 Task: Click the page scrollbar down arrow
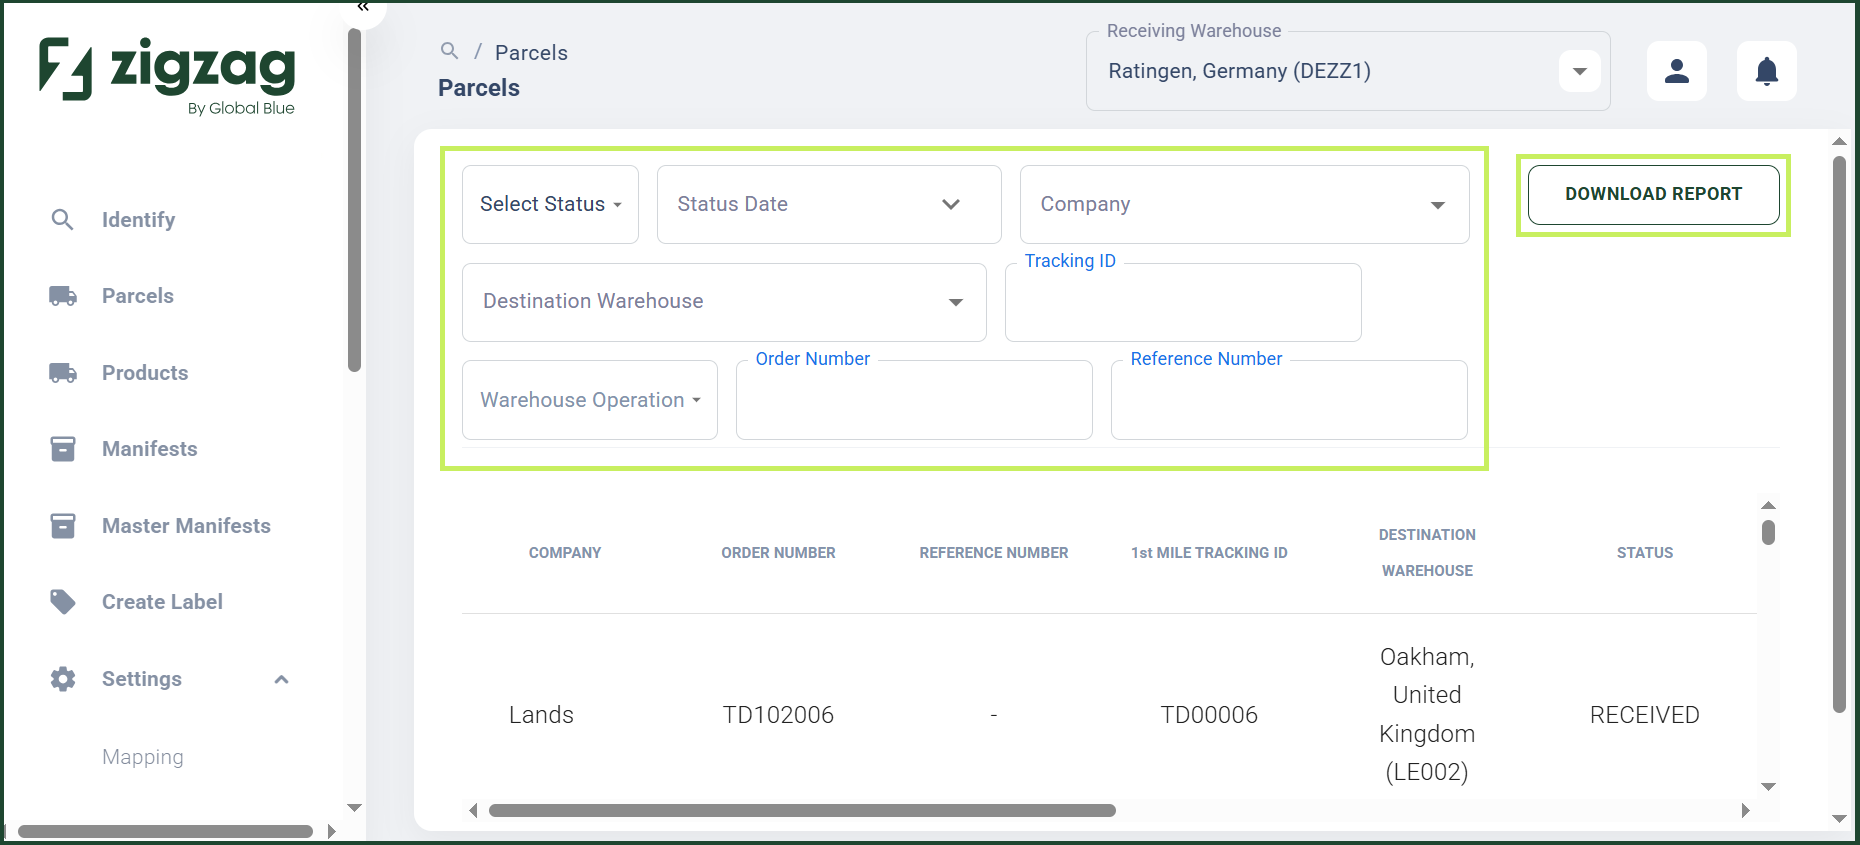coord(1839,819)
